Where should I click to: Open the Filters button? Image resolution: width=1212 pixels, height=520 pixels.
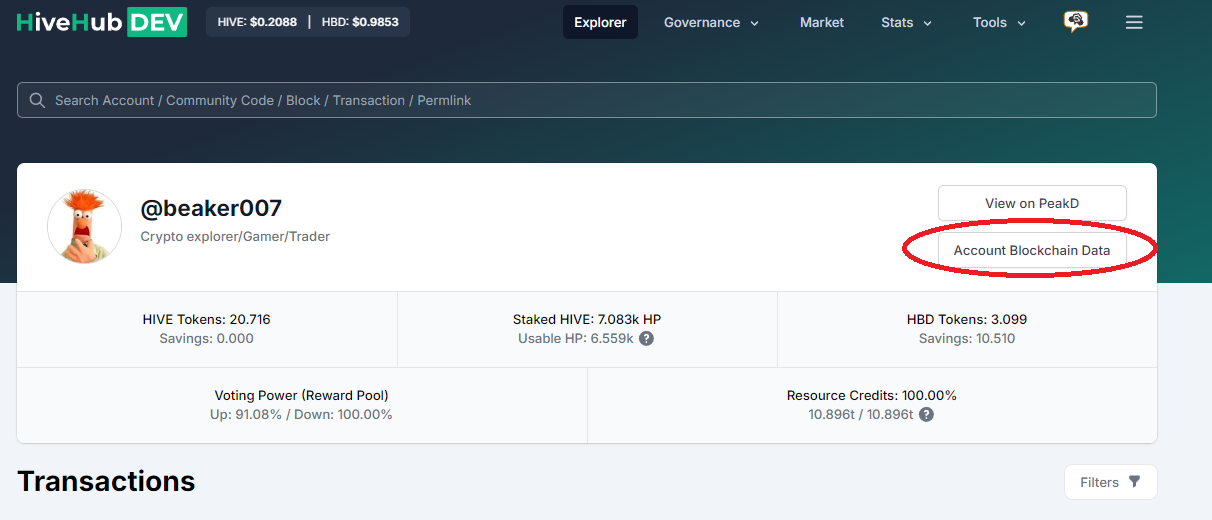pyautogui.click(x=1110, y=482)
